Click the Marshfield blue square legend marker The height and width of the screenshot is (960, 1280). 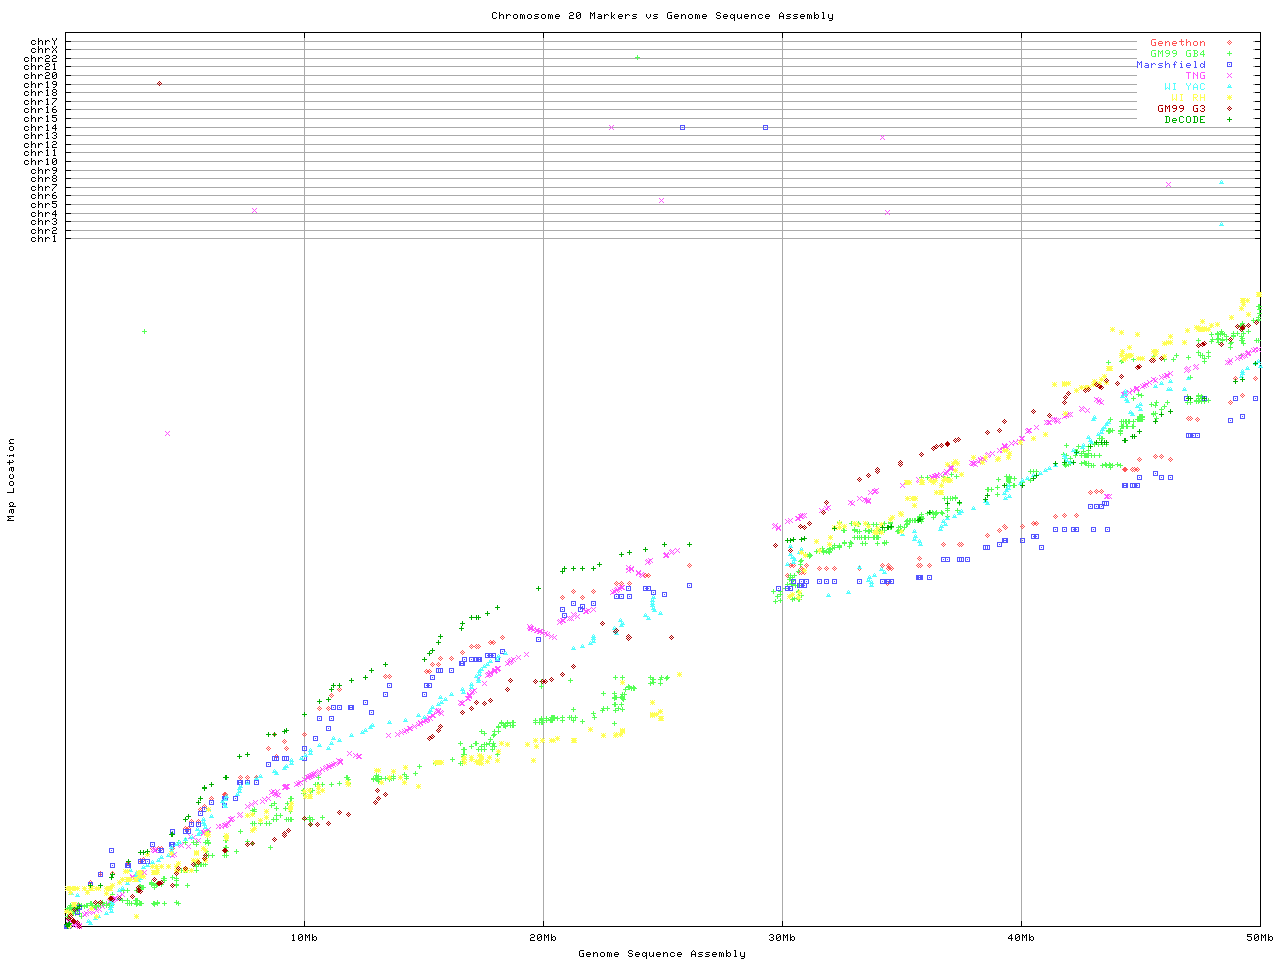click(x=1229, y=65)
